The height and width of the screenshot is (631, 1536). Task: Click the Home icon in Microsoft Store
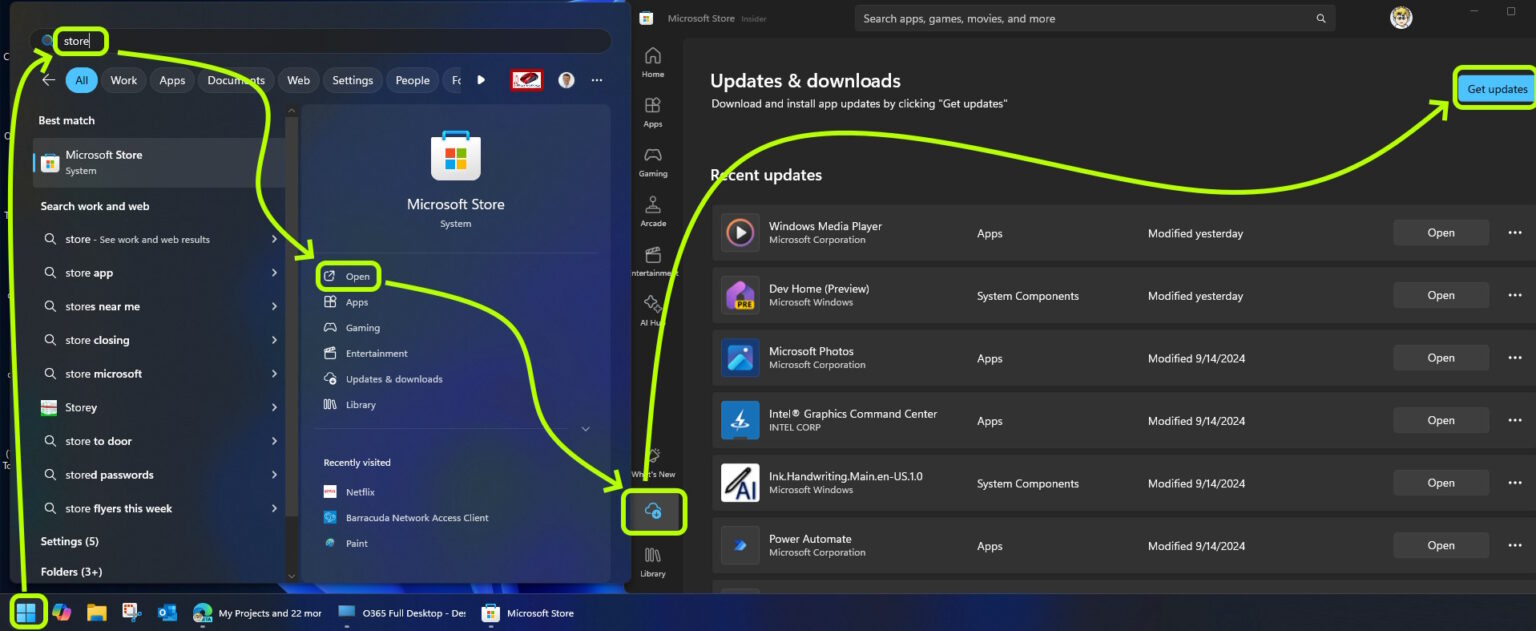pos(653,62)
